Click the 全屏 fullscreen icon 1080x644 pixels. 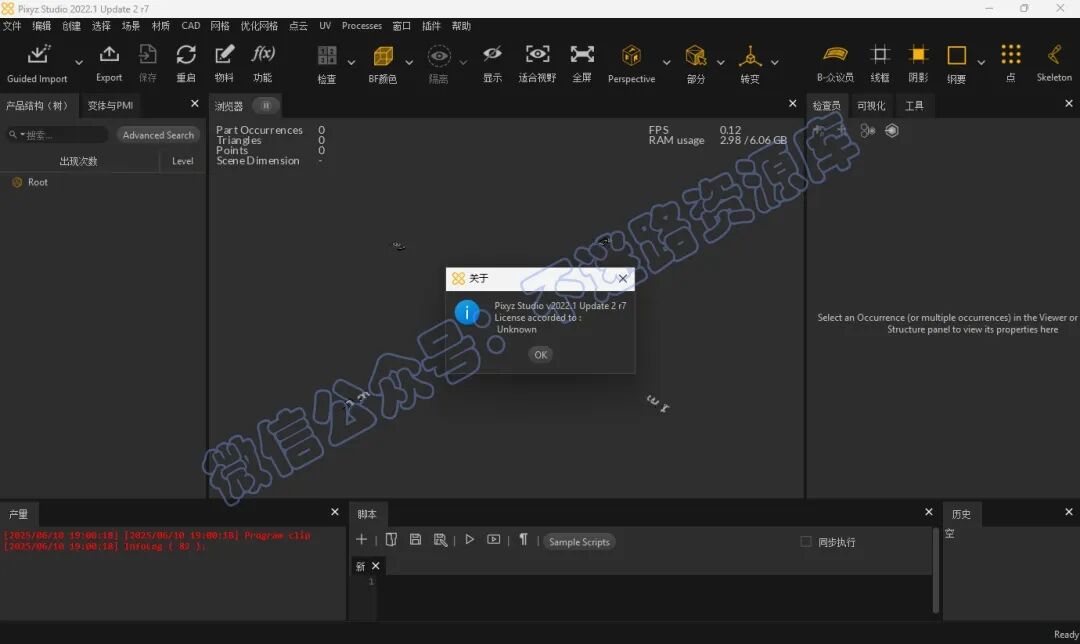pos(582,54)
